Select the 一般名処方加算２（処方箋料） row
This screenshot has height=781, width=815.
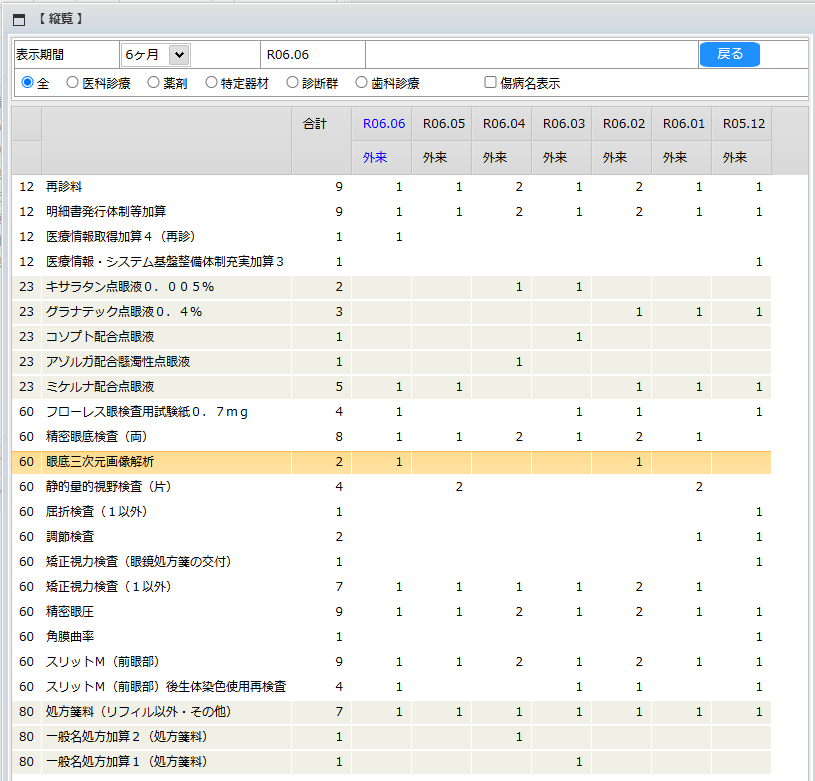[x=391, y=737]
